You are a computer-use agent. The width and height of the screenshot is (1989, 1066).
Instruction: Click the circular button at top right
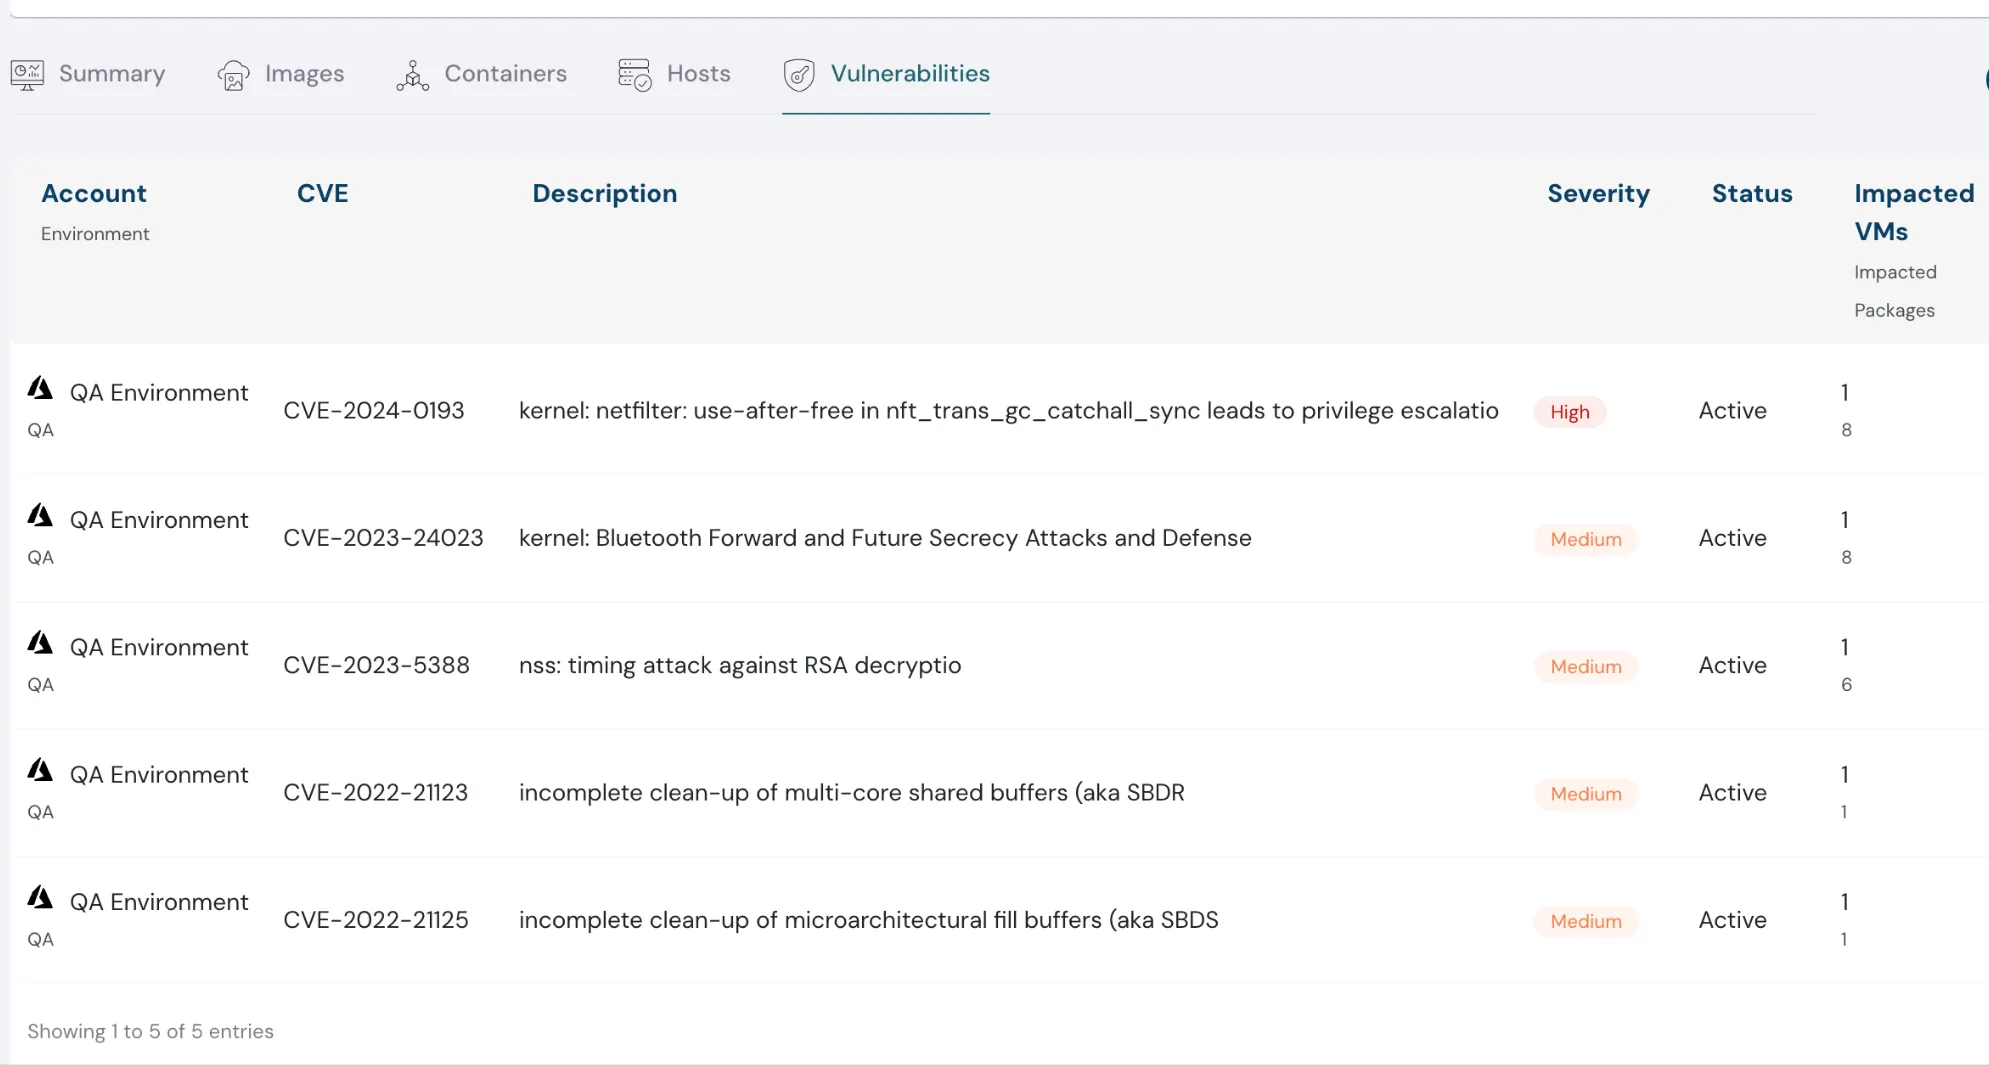pos(1985,80)
